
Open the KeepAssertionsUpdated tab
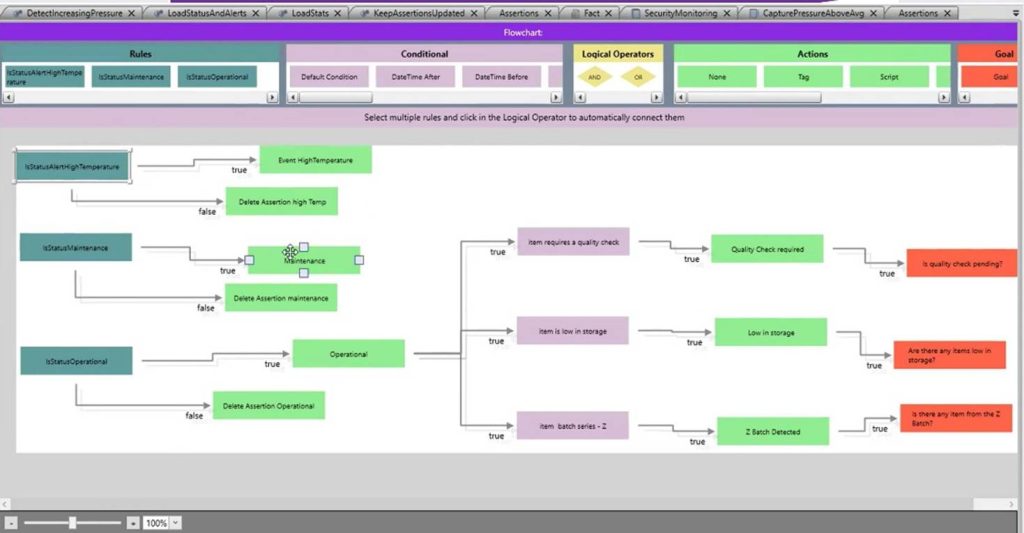click(419, 14)
